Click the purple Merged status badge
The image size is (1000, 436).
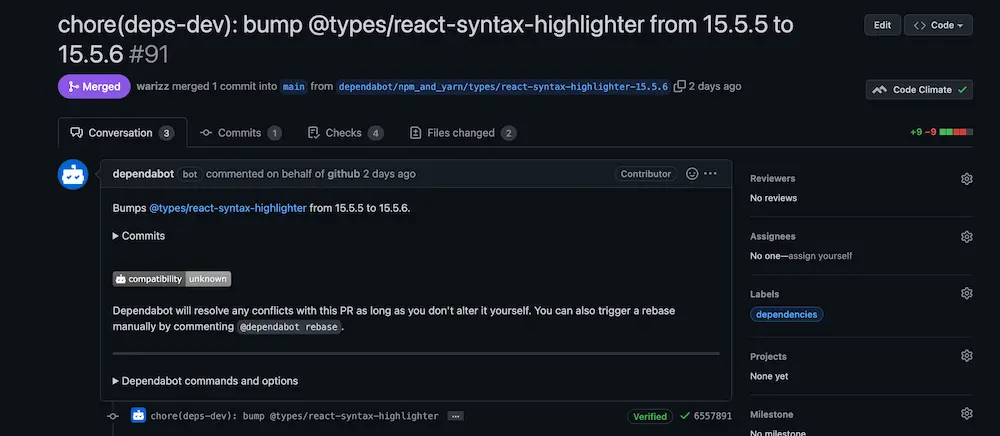click(94, 86)
